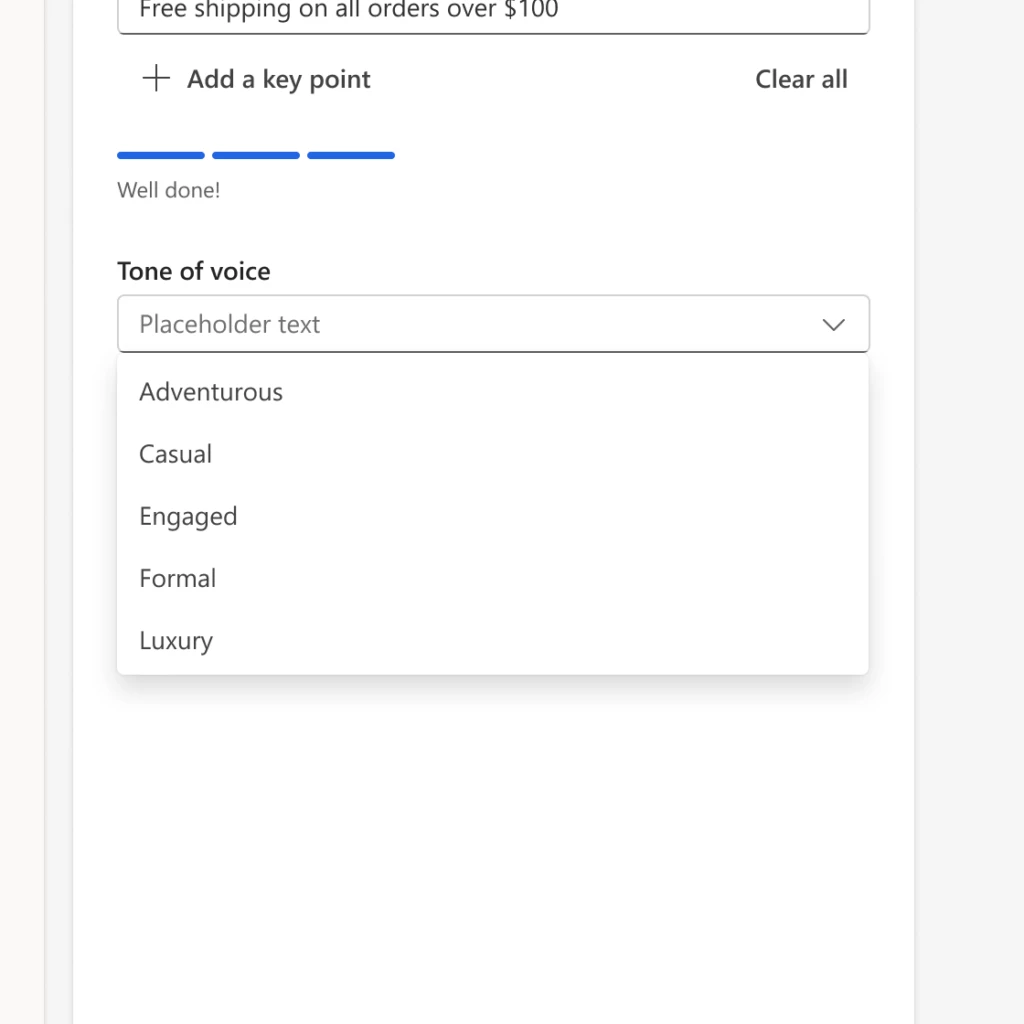1024x1024 pixels.
Task: Click the plus icon to add a key point
Action: pos(156,79)
